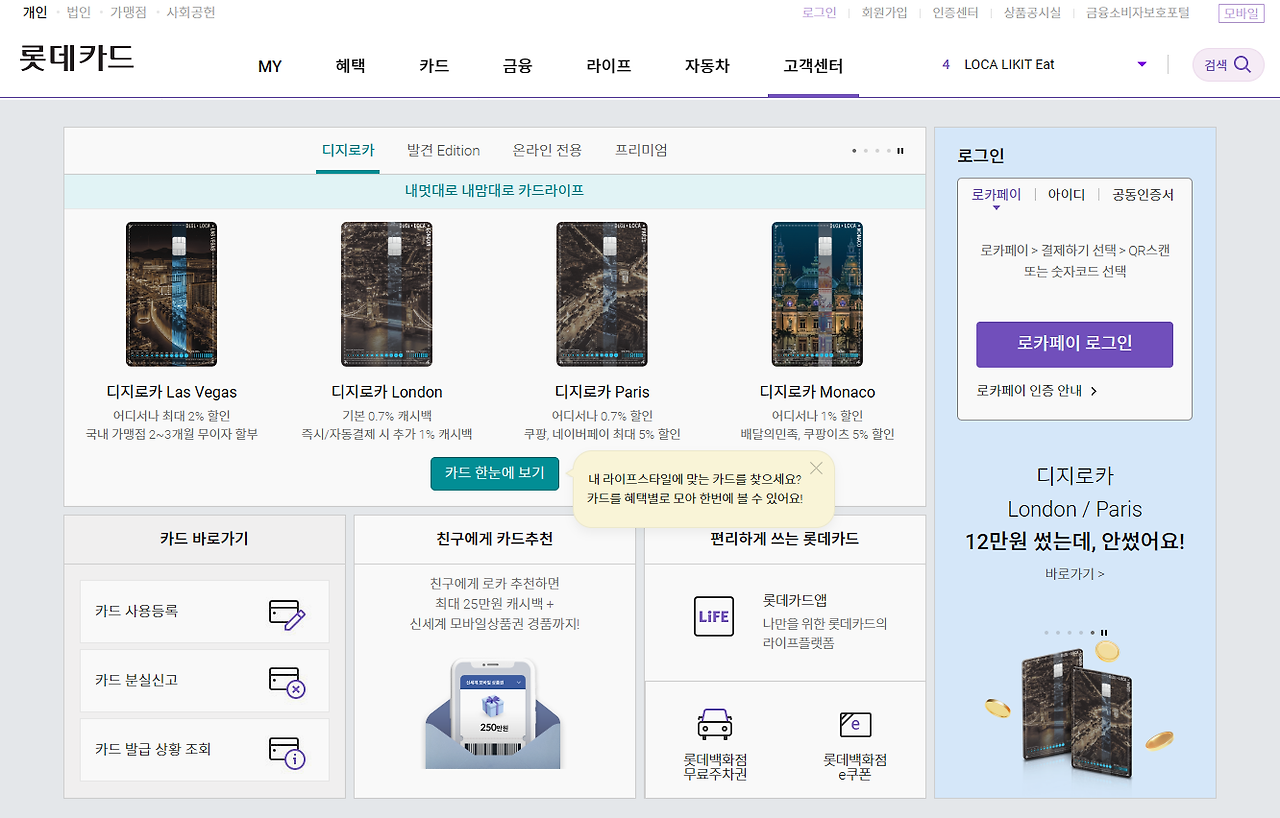Click the card info icon beside 카드 발급 상황 조회
Image resolution: width=1280 pixels, height=818 pixels.
tap(287, 752)
